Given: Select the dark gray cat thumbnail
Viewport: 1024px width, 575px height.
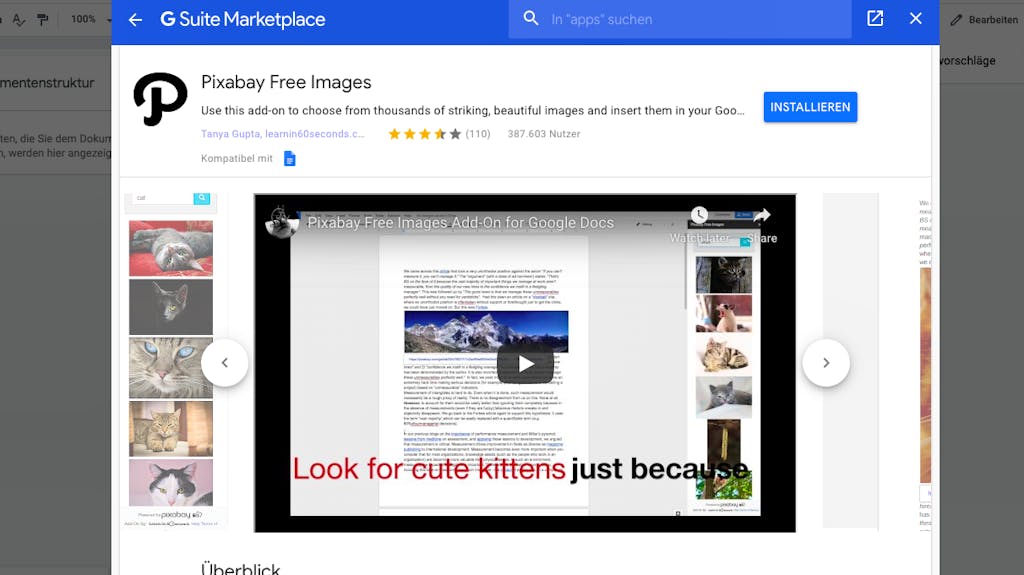Looking at the screenshot, I should point(171,307).
